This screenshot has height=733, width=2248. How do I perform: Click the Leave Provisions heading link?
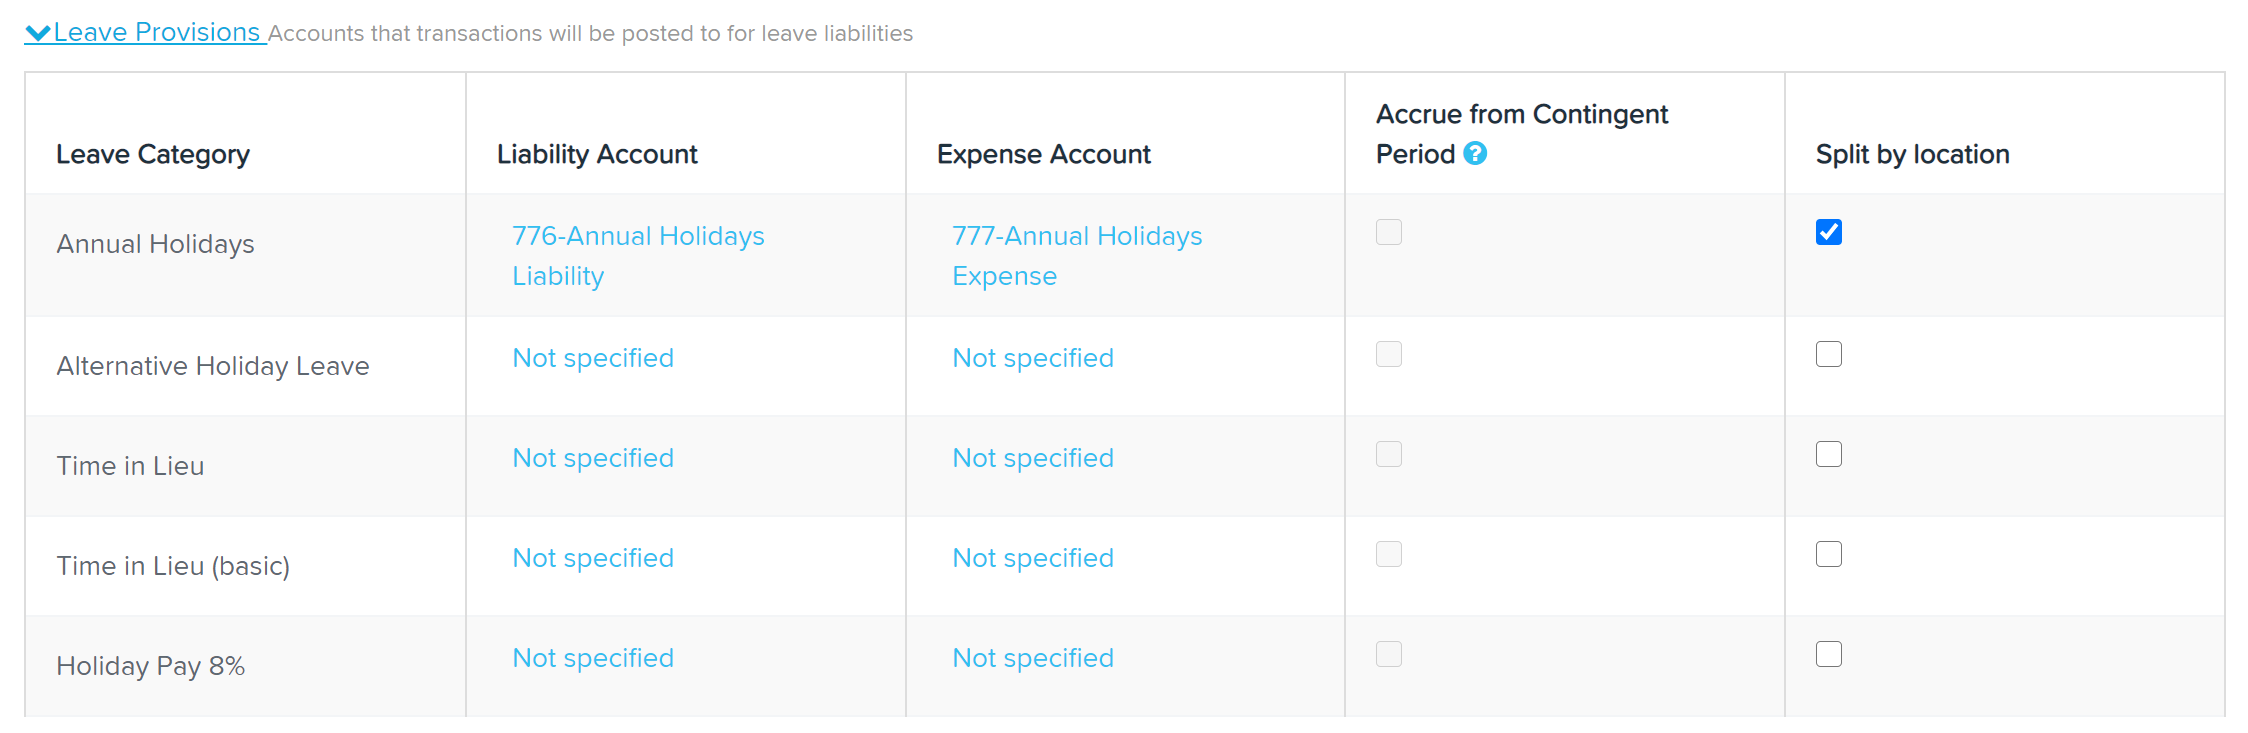157,32
